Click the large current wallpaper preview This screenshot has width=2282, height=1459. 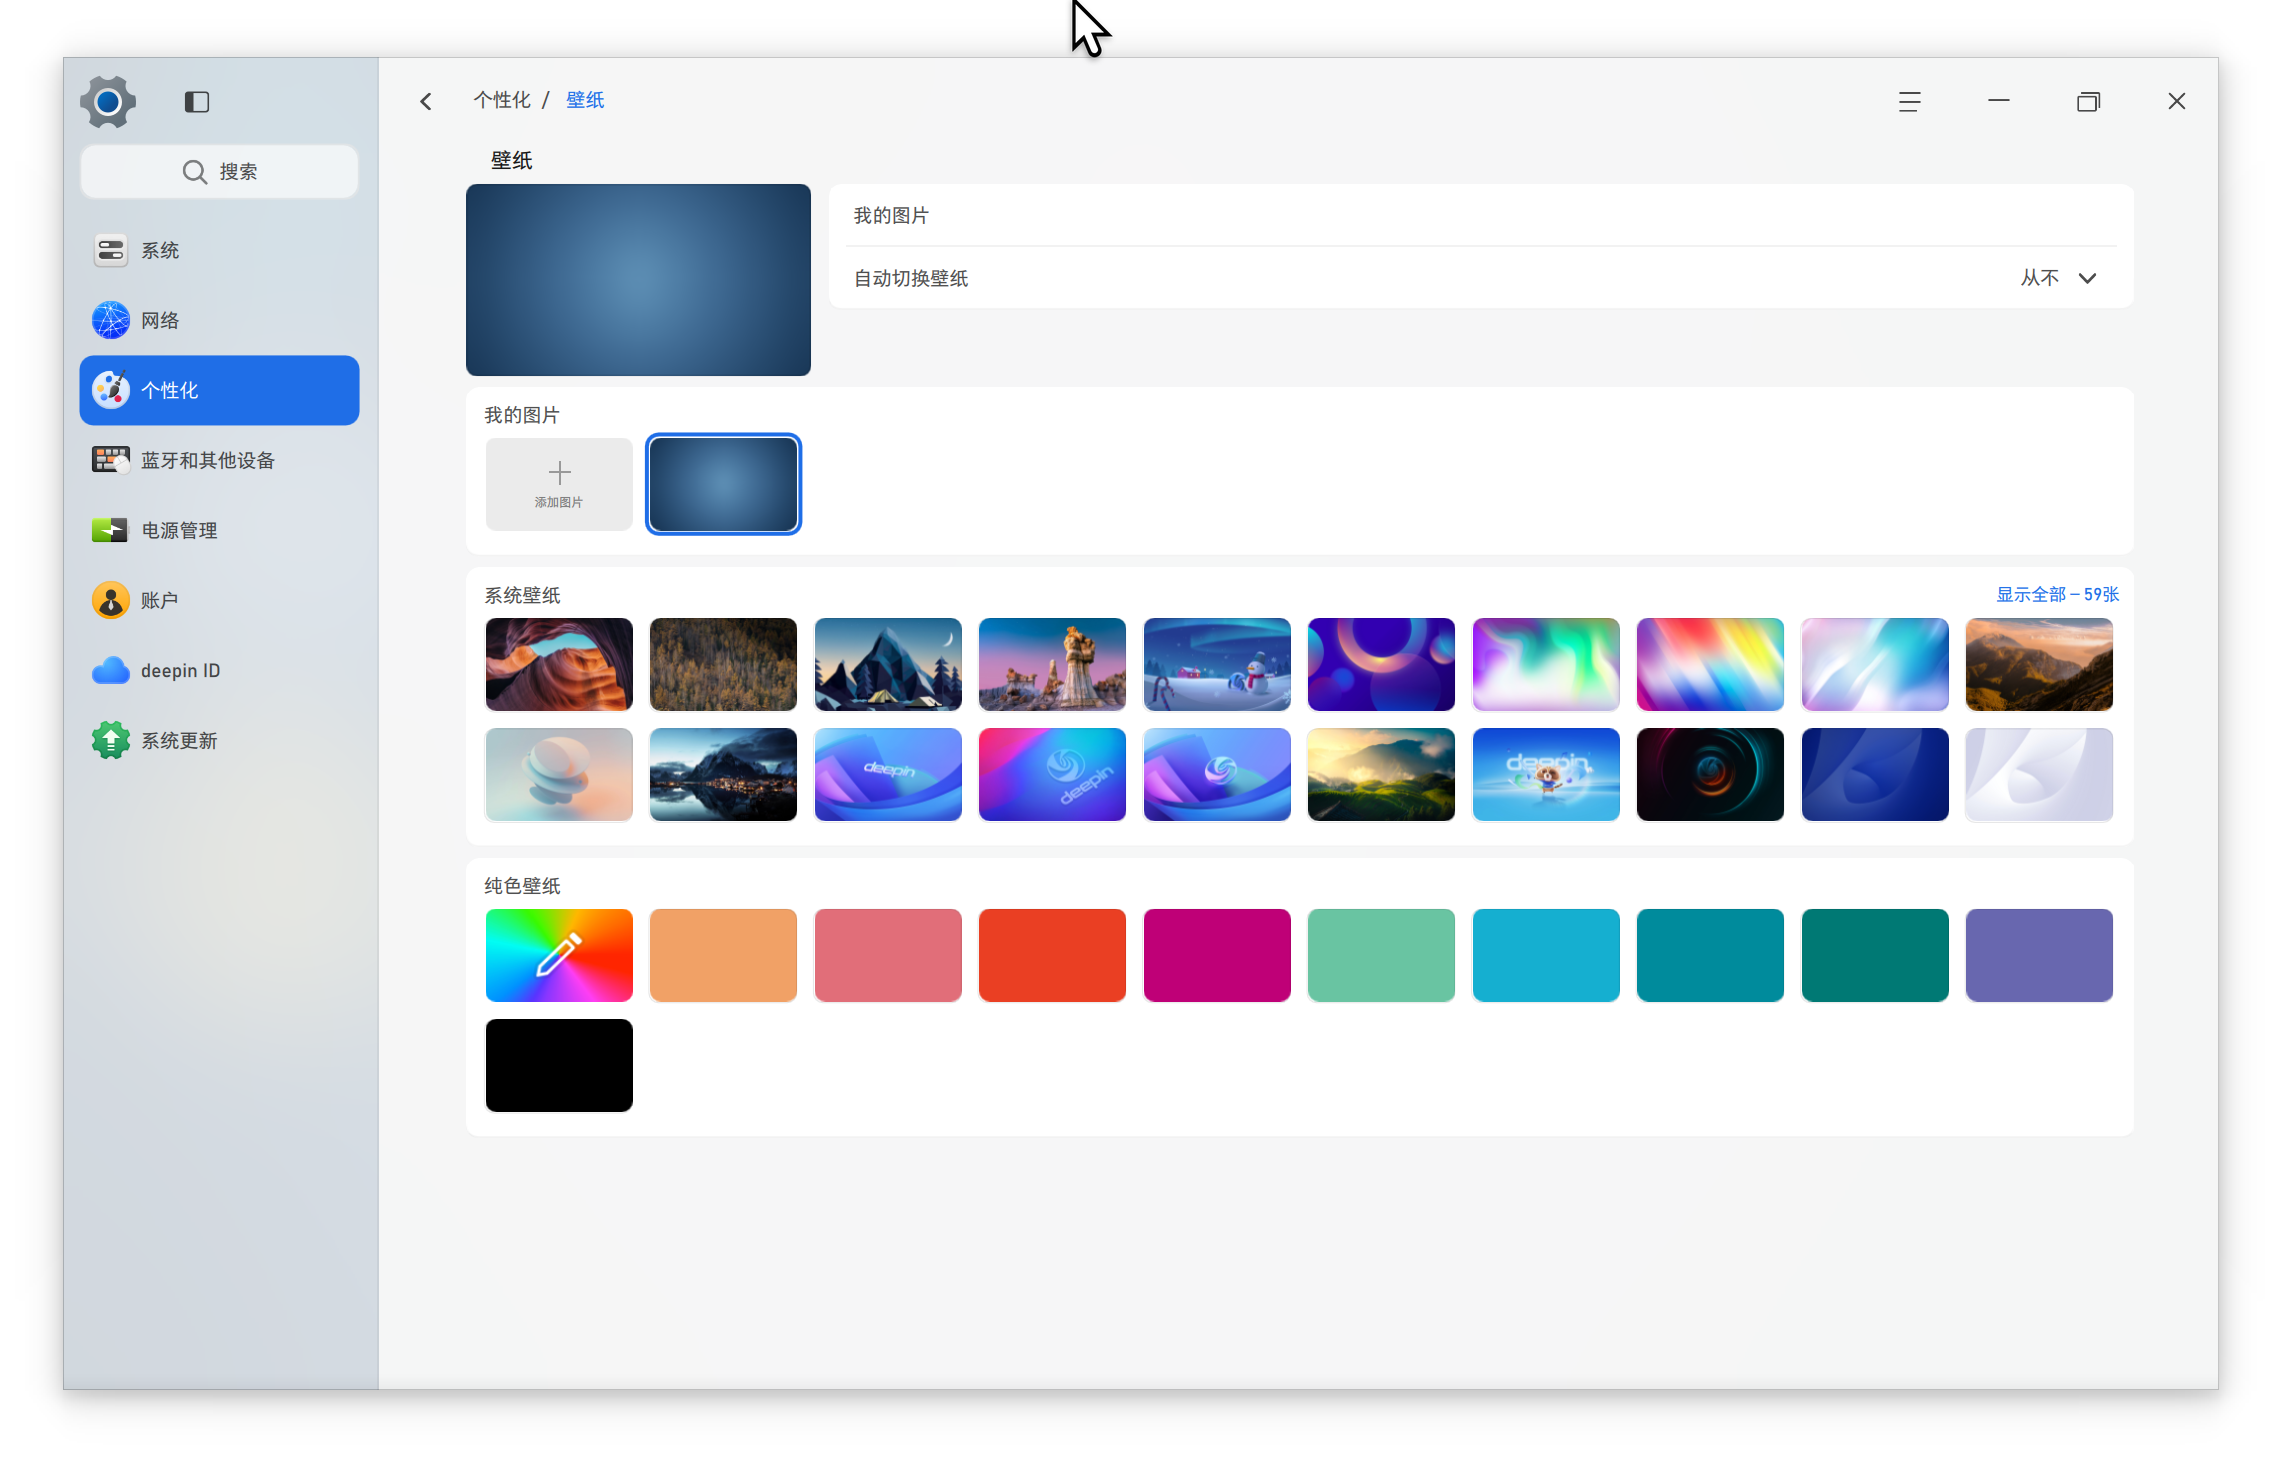638,280
